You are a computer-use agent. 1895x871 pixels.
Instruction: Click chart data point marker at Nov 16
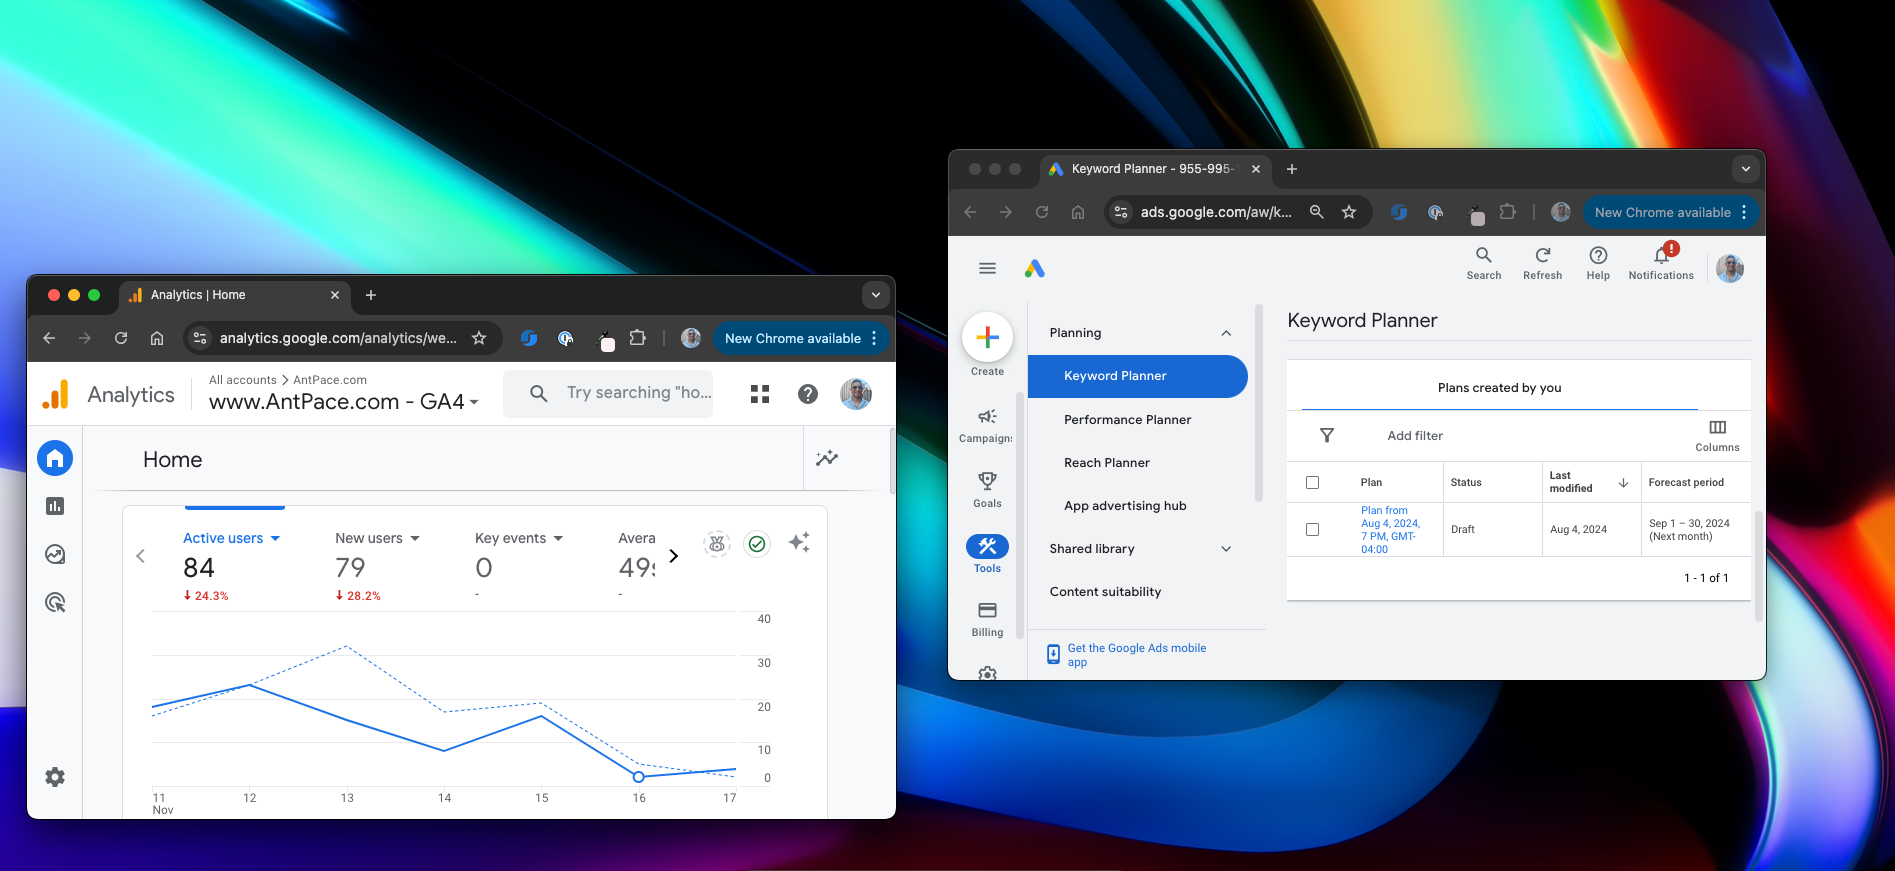pos(638,777)
